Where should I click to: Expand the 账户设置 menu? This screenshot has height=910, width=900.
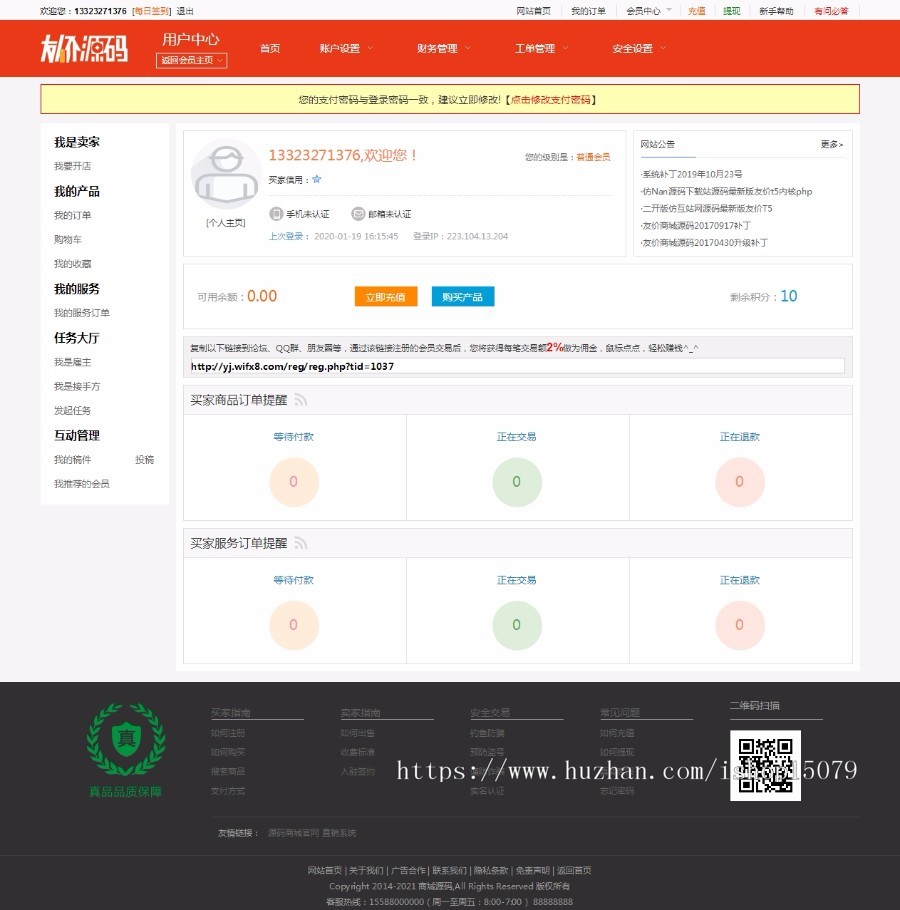(x=346, y=48)
